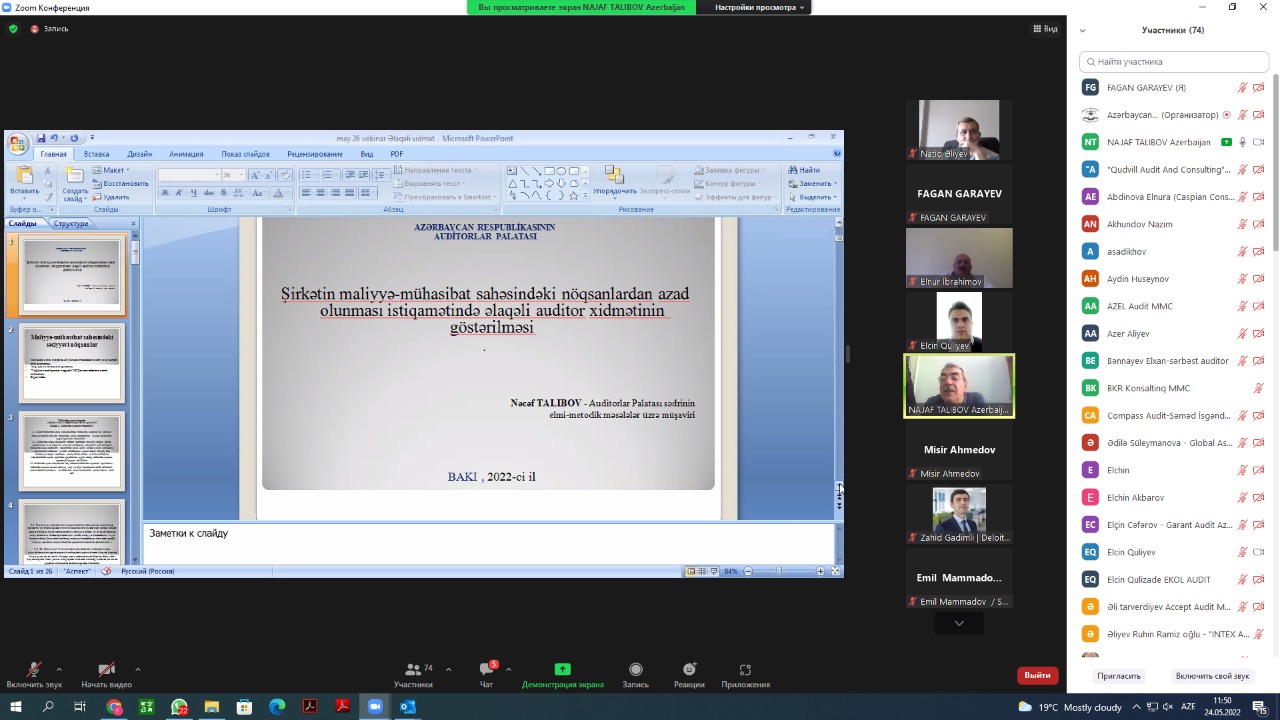
Task: Open the View (Вид) layout icon
Action: pos(1045,29)
